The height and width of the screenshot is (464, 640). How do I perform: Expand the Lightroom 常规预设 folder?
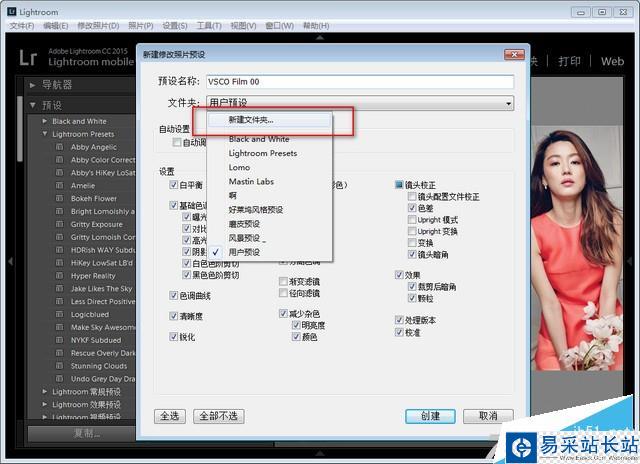click(44, 392)
